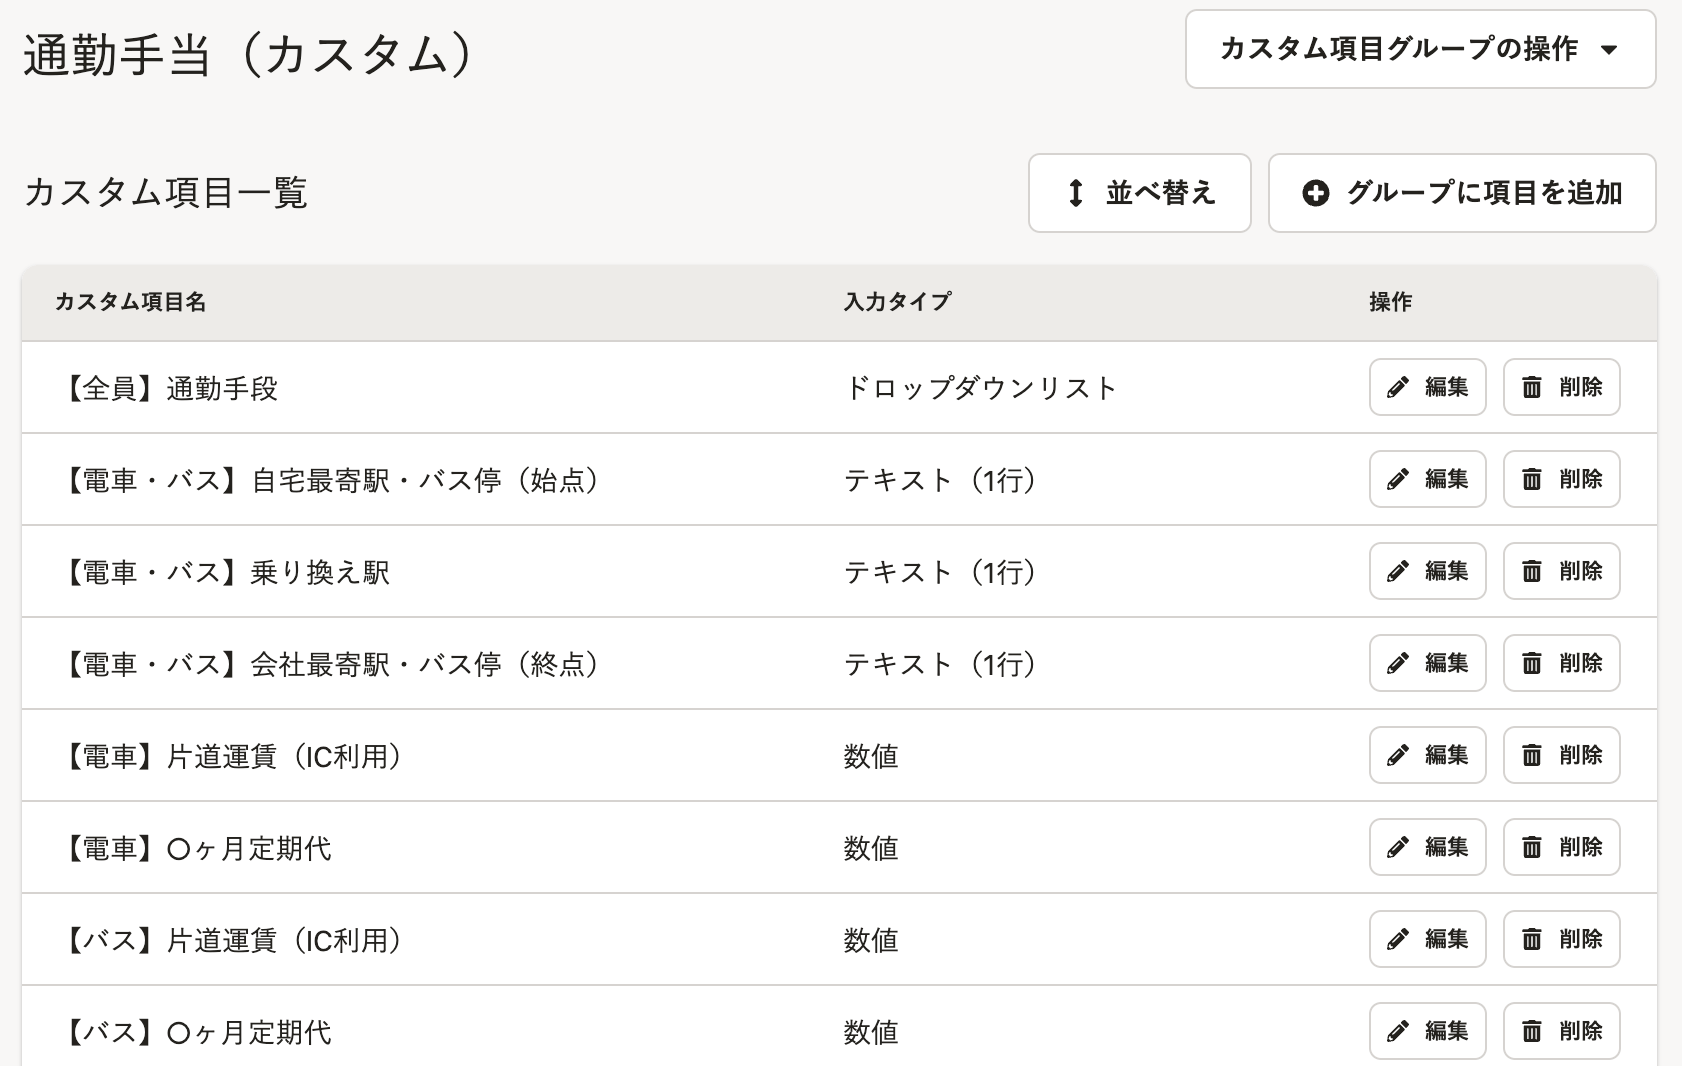Edit 【バス】片道運賃（IC利用） item
Image resolution: width=1682 pixels, height=1066 pixels.
coord(1427,939)
